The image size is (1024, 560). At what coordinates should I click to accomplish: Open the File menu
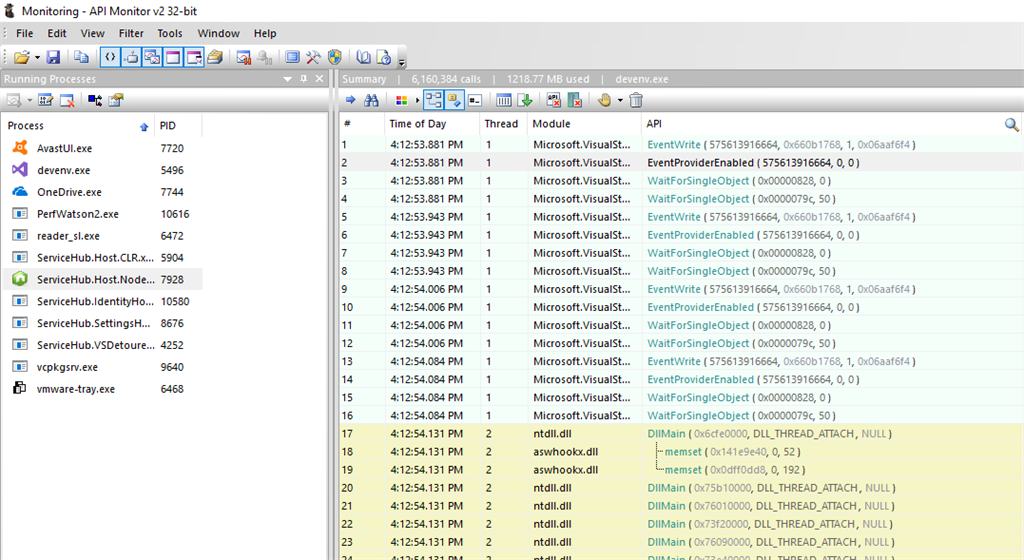click(x=25, y=33)
